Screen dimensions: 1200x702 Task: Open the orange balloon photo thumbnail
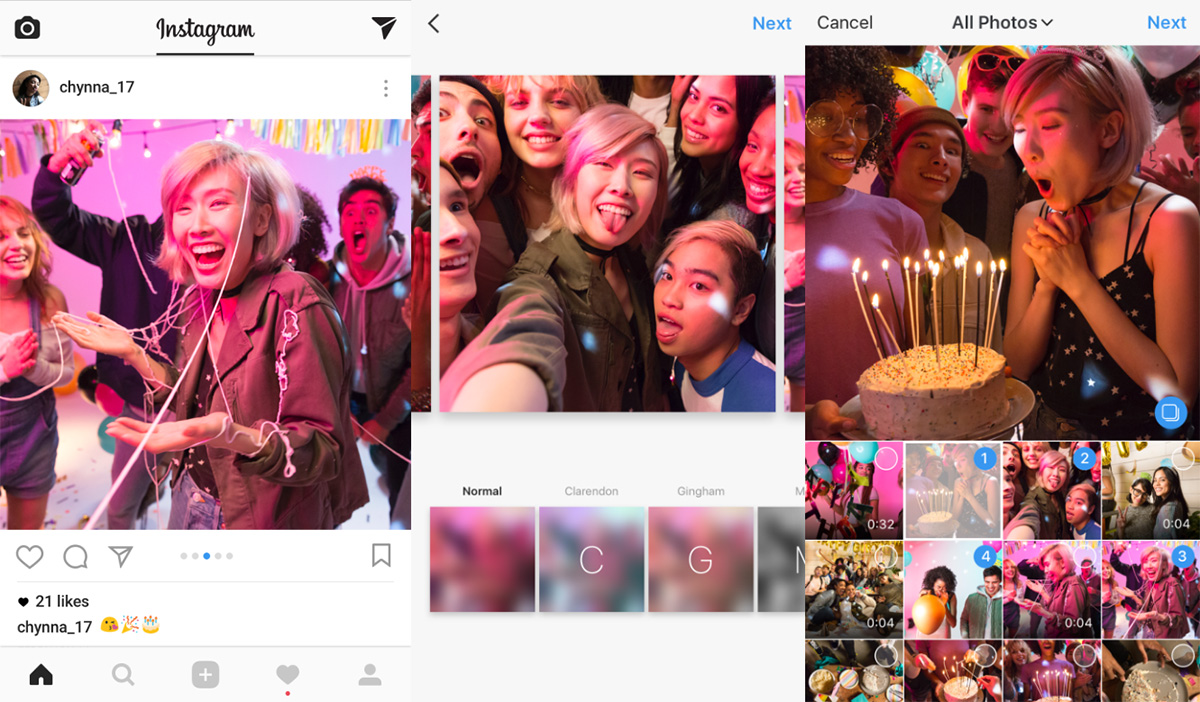click(952, 589)
